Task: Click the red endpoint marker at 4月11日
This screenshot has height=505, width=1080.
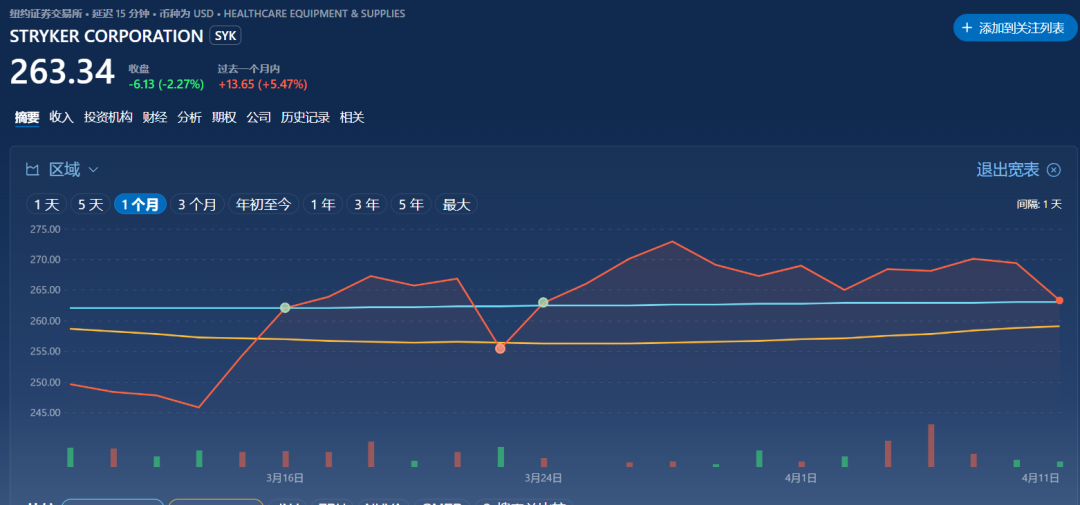Action: (1059, 300)
